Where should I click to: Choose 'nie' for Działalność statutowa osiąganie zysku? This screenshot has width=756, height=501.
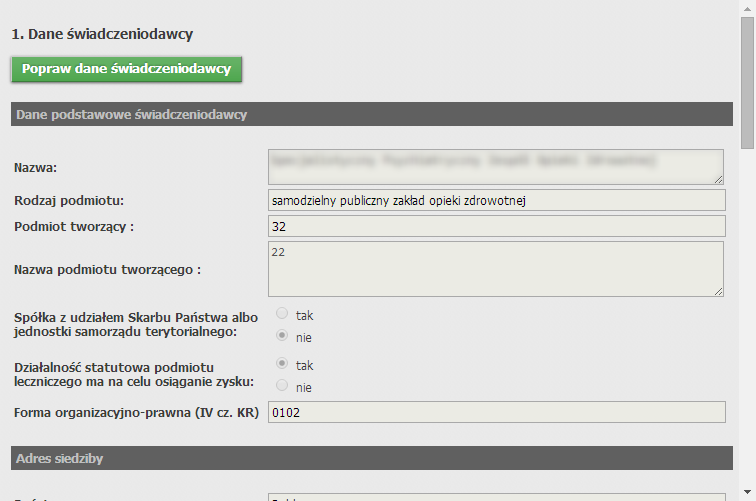coord(283,386)
